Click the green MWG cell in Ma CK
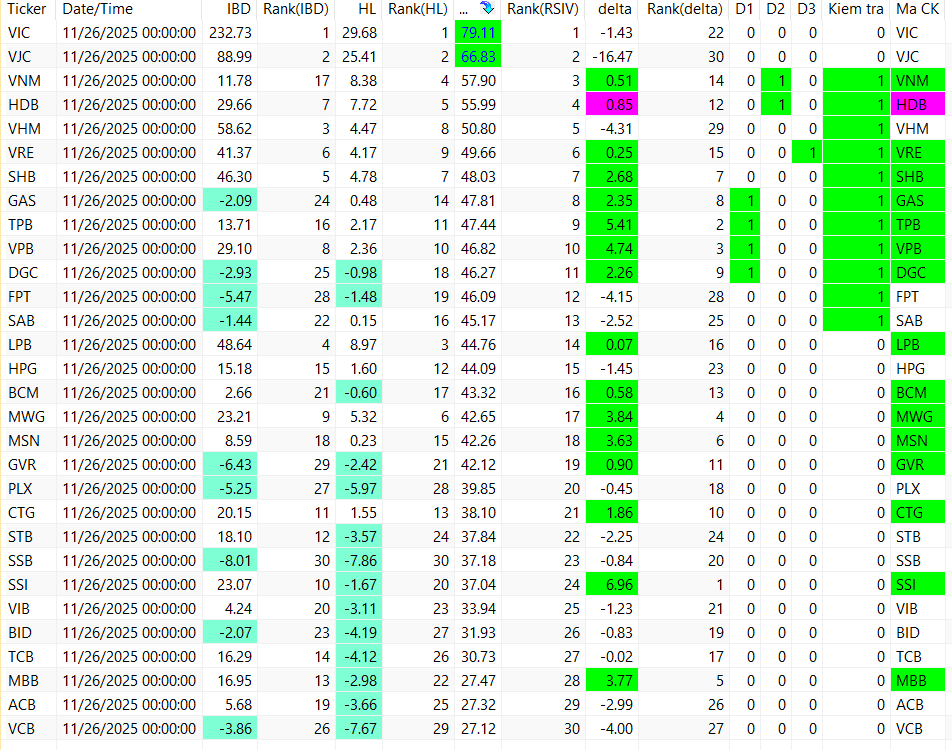 pos(918,417)
